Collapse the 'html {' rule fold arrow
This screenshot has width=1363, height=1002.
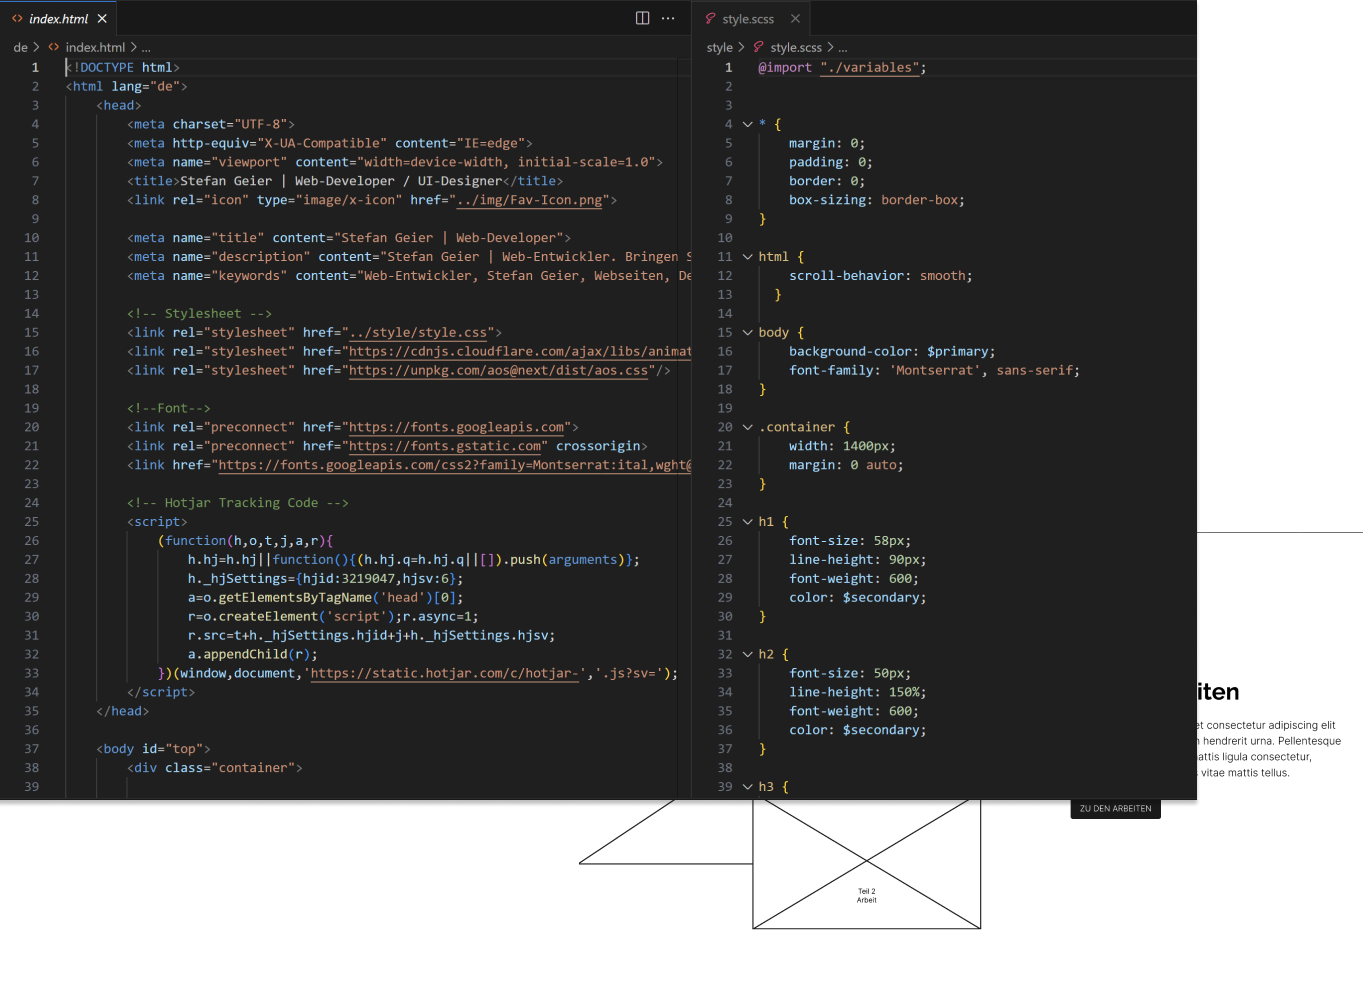pyautogui.click(x=747, y=257)
